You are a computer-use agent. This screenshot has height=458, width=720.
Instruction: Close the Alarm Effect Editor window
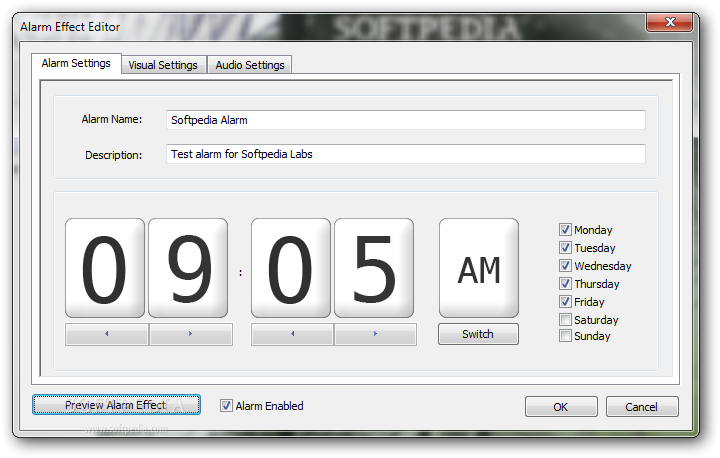coord(669,22)
